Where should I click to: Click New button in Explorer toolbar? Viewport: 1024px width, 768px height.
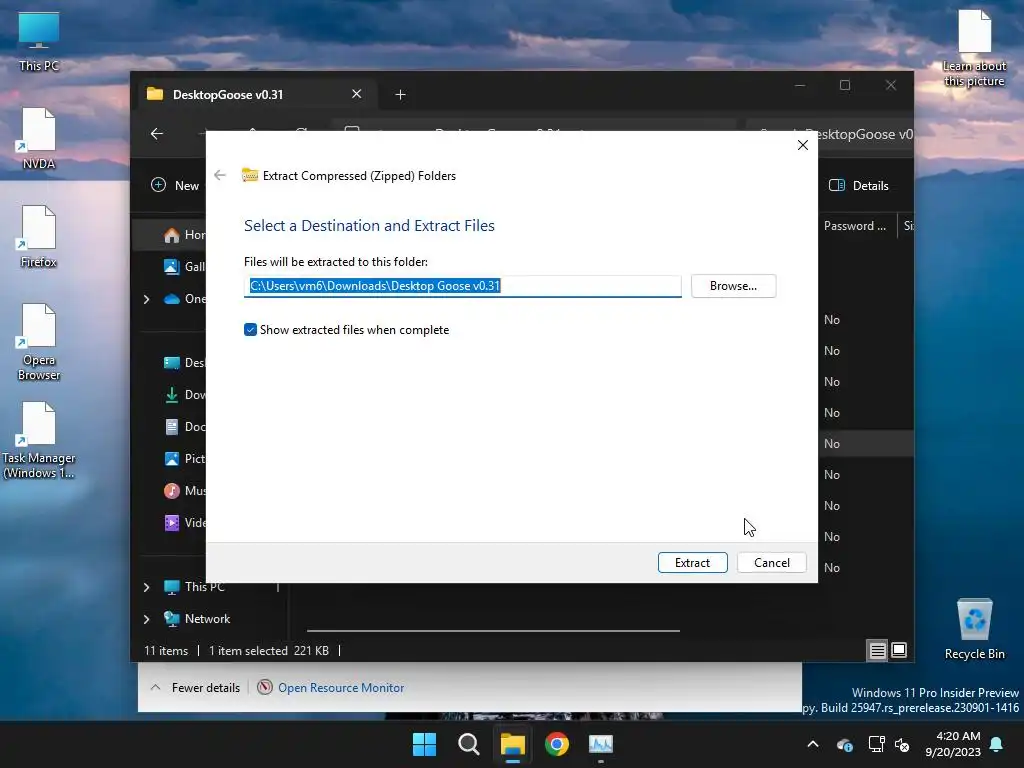175,185
